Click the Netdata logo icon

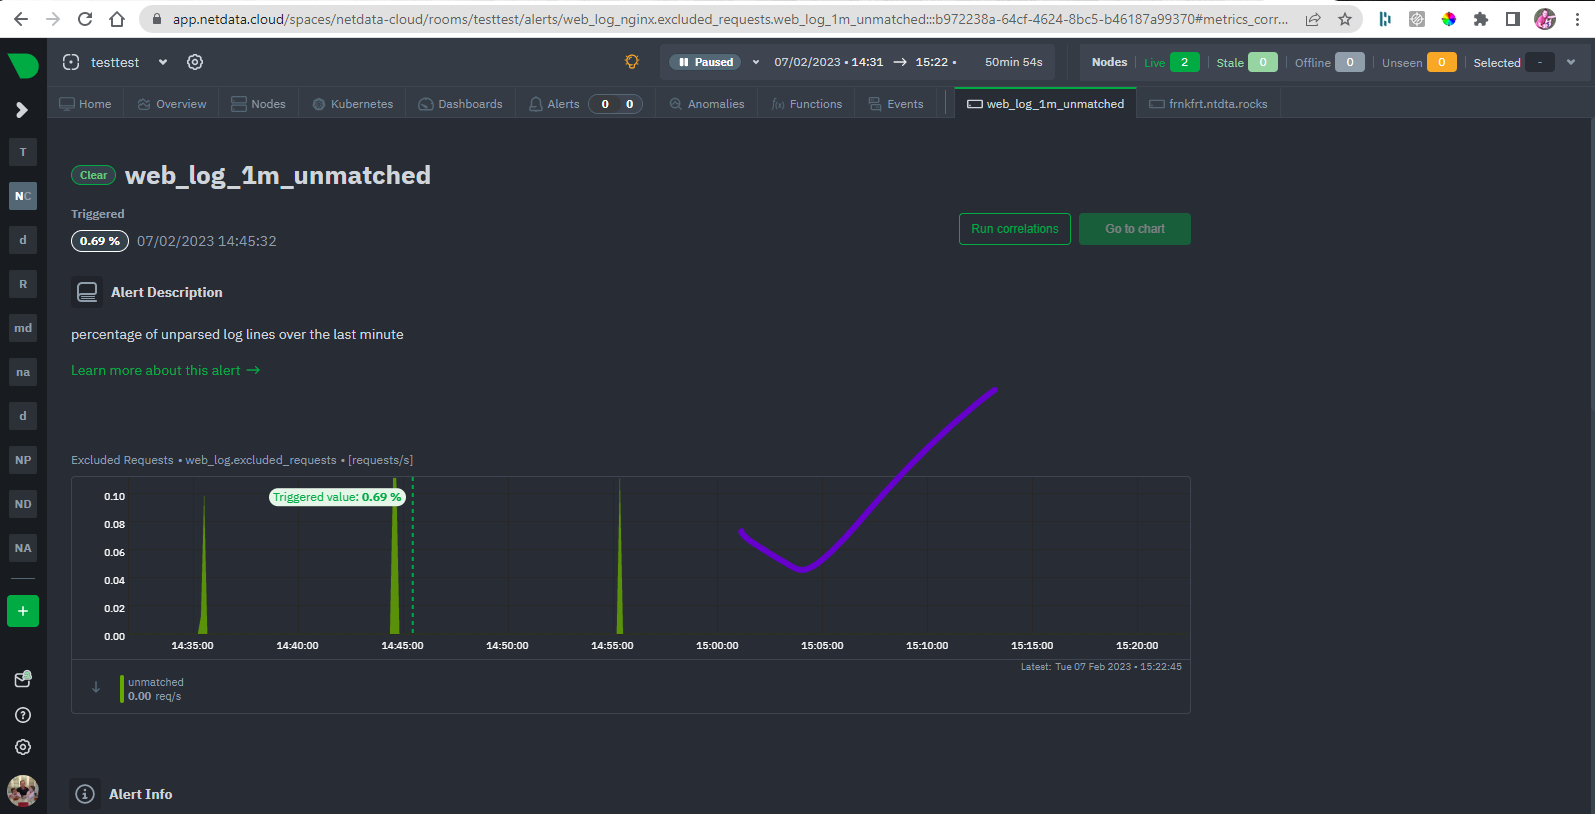(23, 66)
